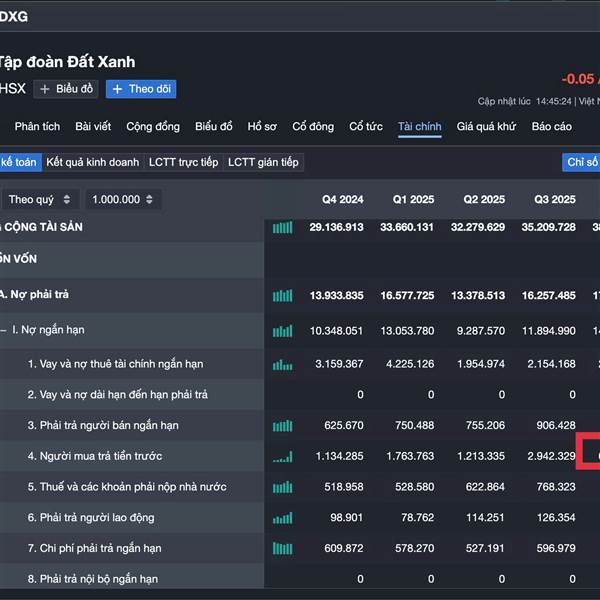Open the mini chart for Nợ ngắn hạn
The width and height of the screenshot is (600, 600).
click(x=283, y=330)
